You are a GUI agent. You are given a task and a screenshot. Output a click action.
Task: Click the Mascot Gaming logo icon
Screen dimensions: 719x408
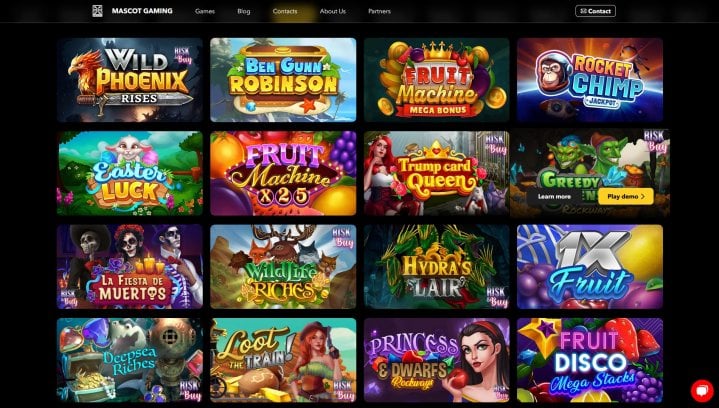point(97,11)
